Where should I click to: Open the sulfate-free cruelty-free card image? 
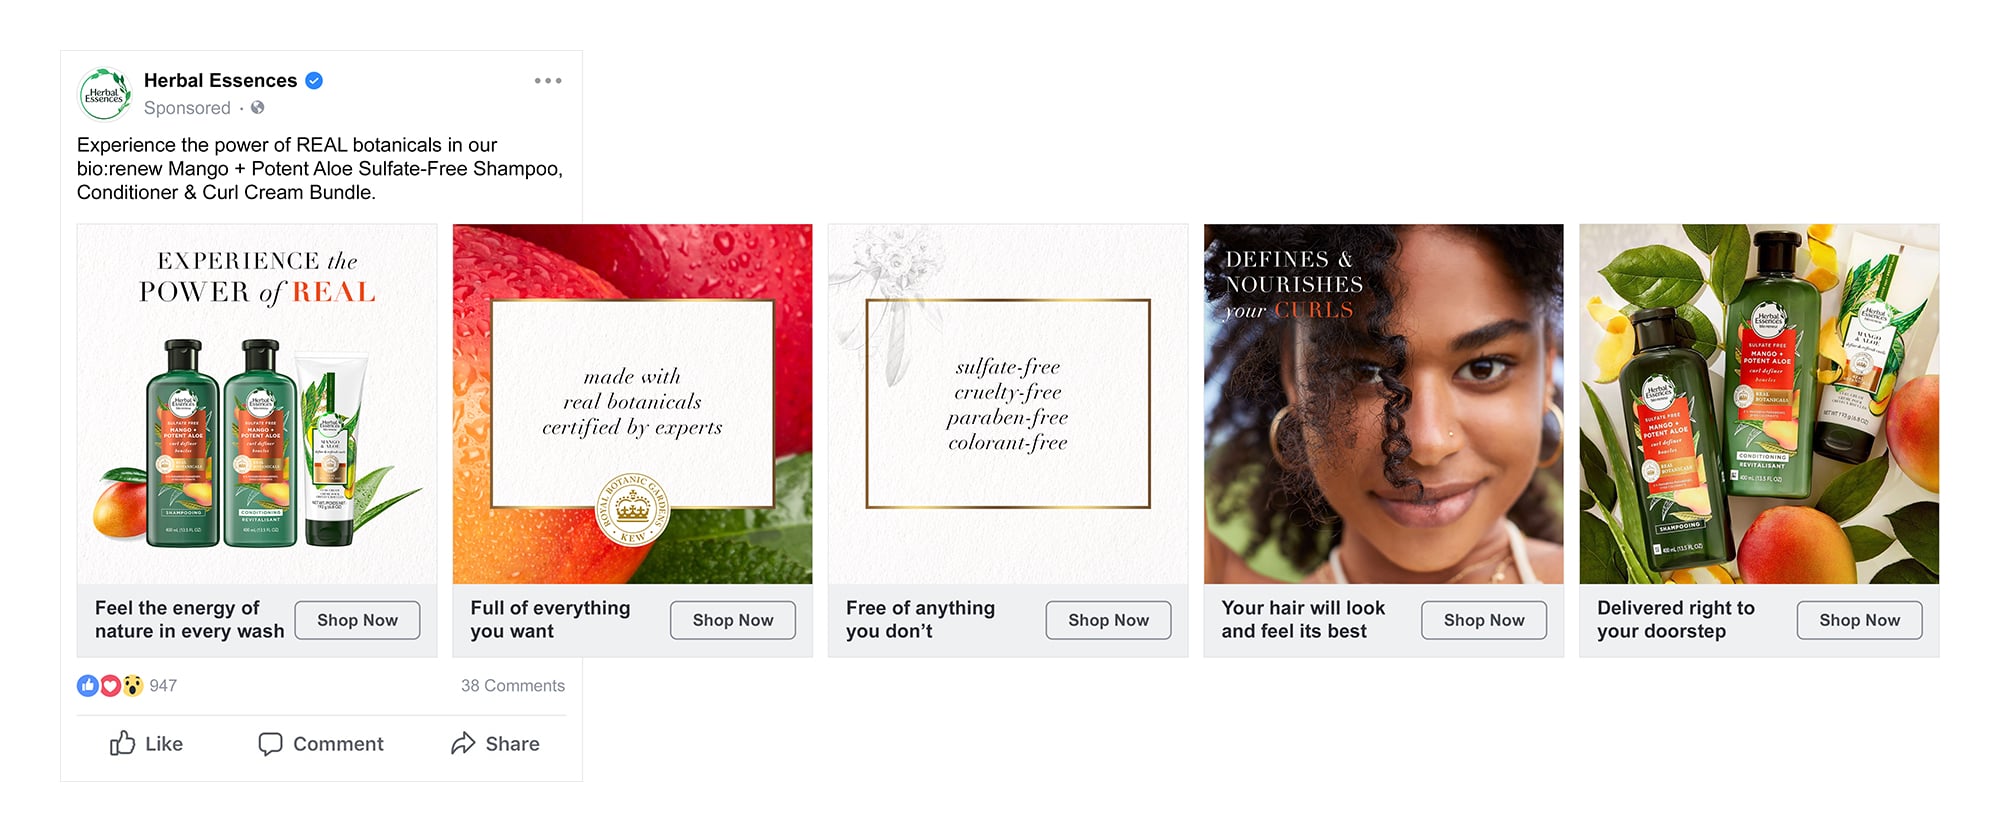(1008, 404)
